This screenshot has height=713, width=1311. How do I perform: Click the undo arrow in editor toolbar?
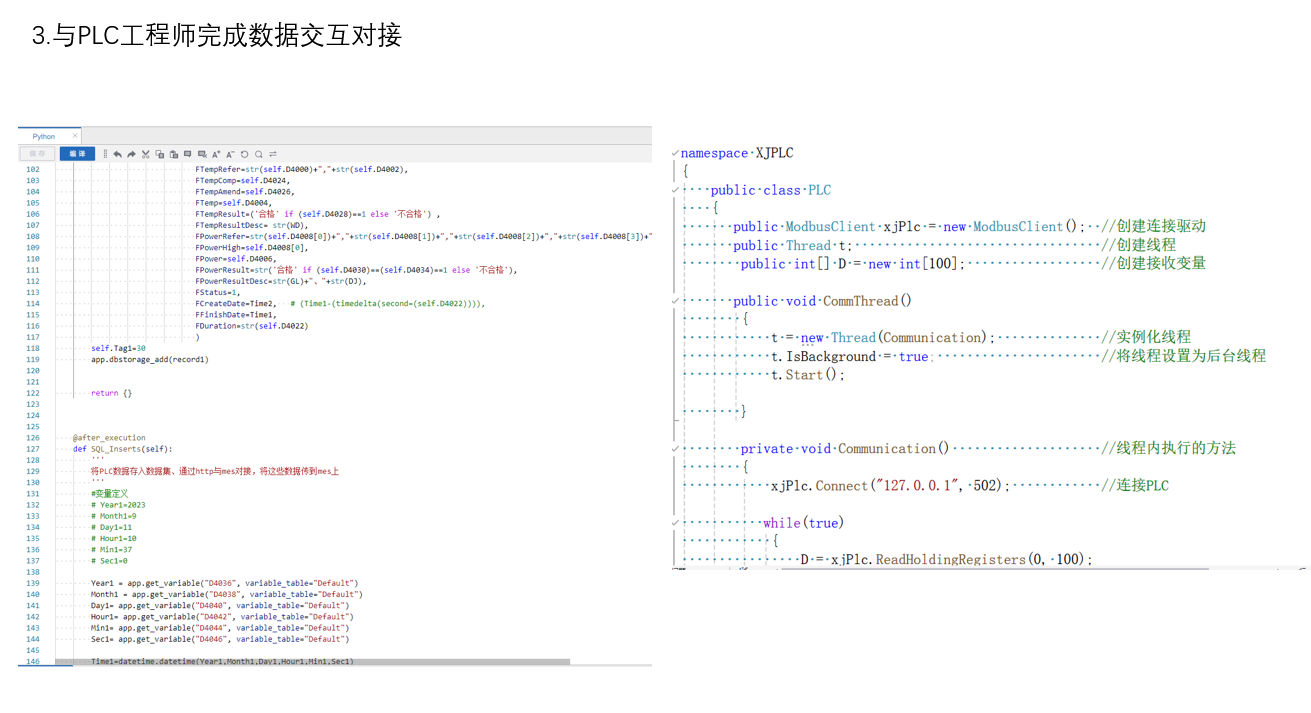tap(117, 154)
